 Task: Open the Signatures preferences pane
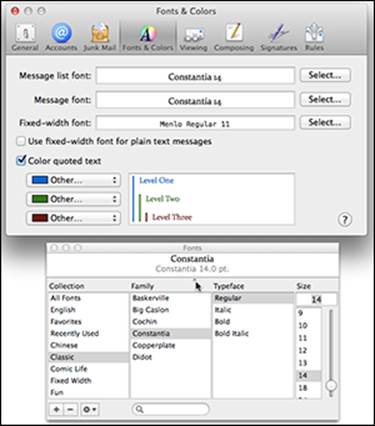tap(279, 37)
